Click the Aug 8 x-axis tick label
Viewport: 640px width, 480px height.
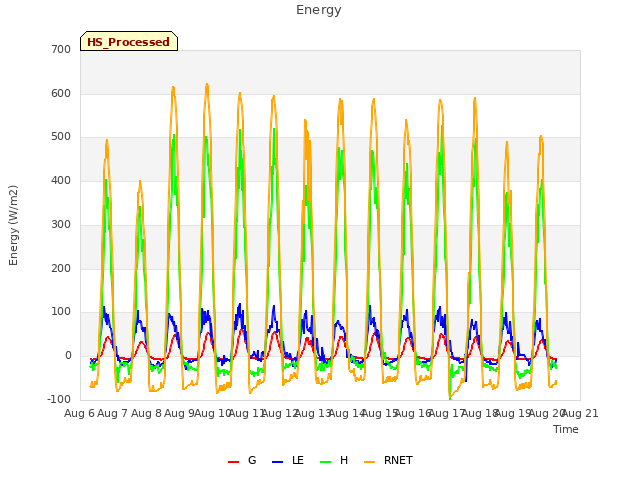click(x=146, y=413)
